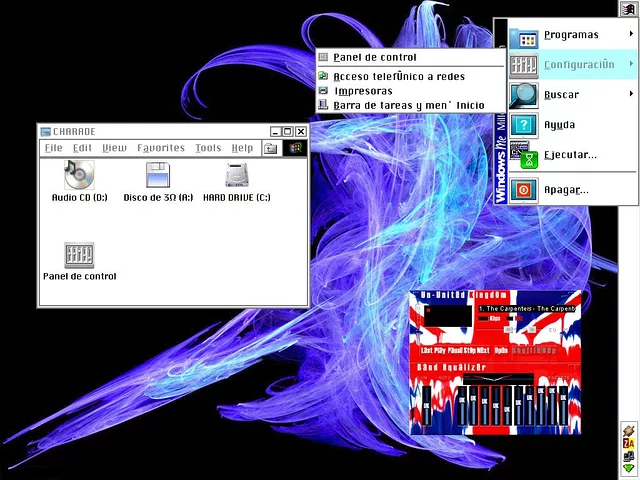Open the Audio CD (D:) drive icon

tap(79, 175)
